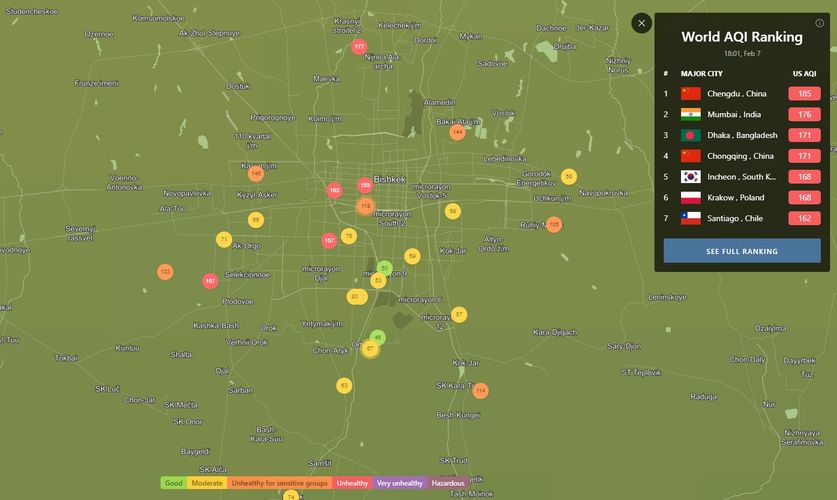Viewport: 837px width, 500px height.
Task: Click the 105 AQI marker near Ruhiy-Muras
Action: [x=554, y=225]
